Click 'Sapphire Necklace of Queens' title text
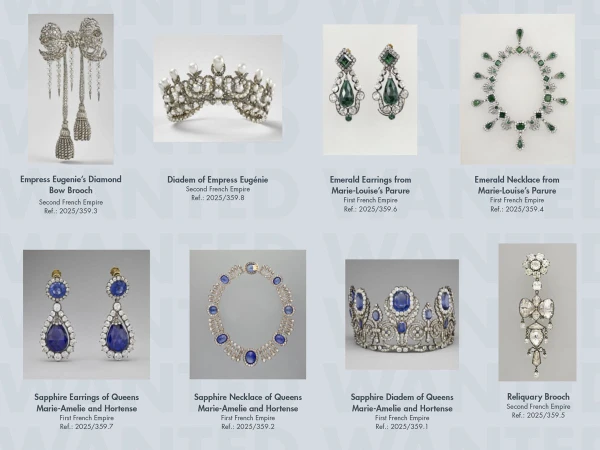 pyautogui.click(x=248, y=397)
